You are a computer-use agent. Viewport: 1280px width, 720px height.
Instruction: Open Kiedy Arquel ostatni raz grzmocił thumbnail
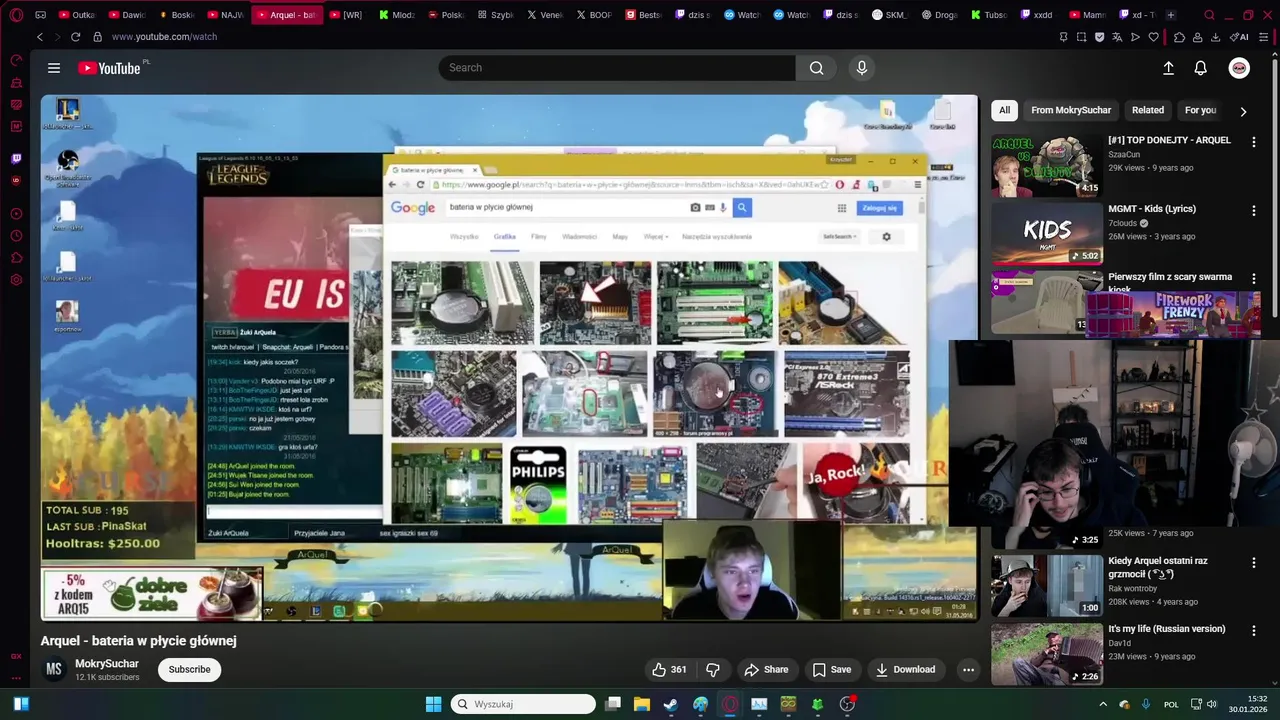click(1046, 585)
